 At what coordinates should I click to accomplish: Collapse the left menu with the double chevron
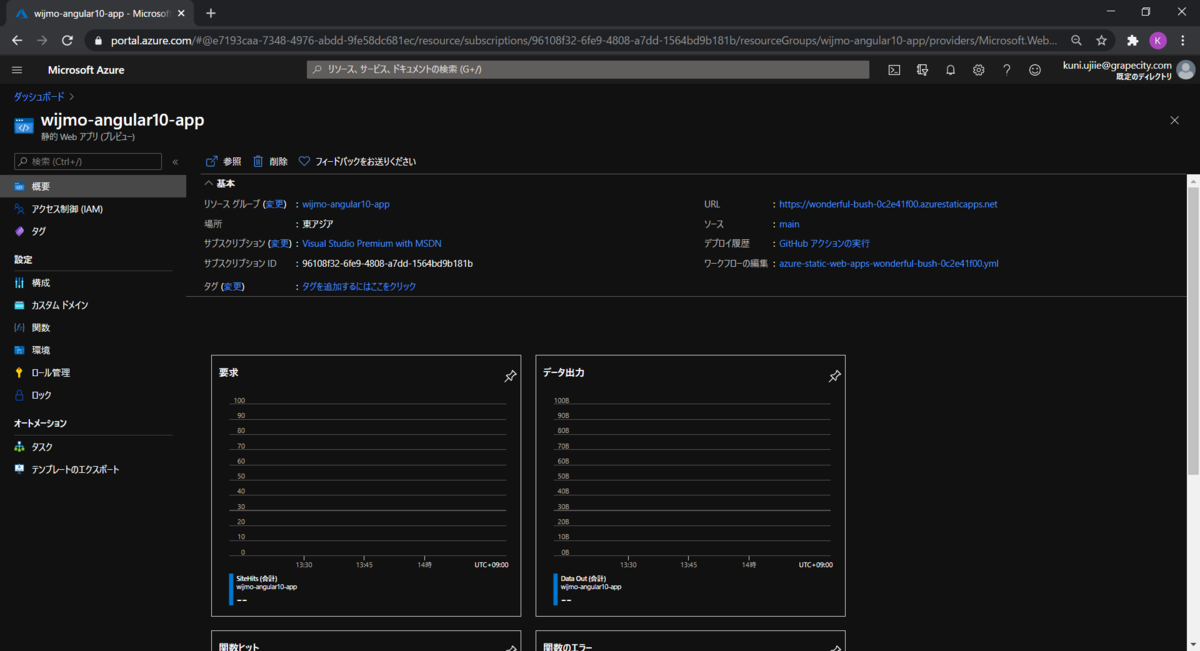(175, 161)
